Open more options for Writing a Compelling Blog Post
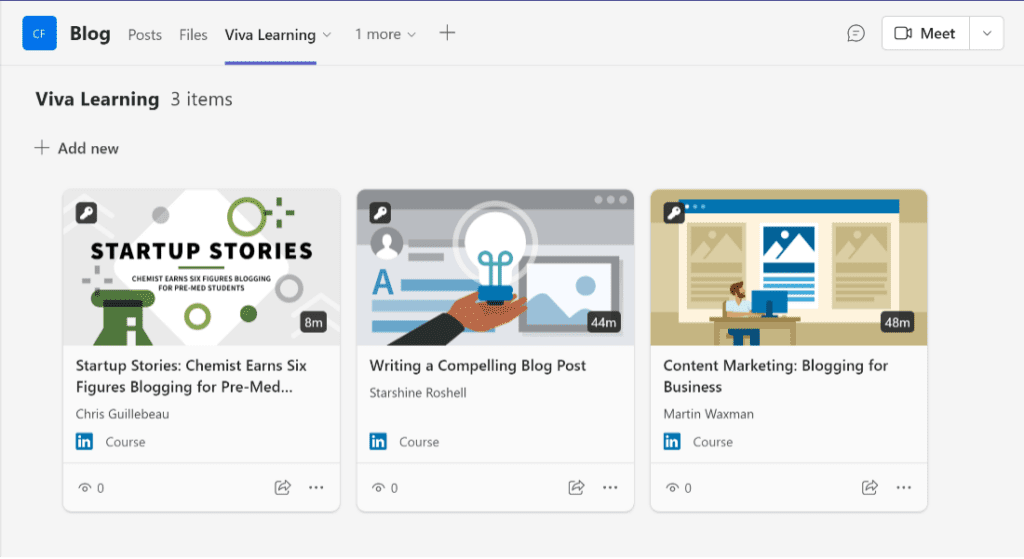The image size is (1024, 559). coord(610,487)
